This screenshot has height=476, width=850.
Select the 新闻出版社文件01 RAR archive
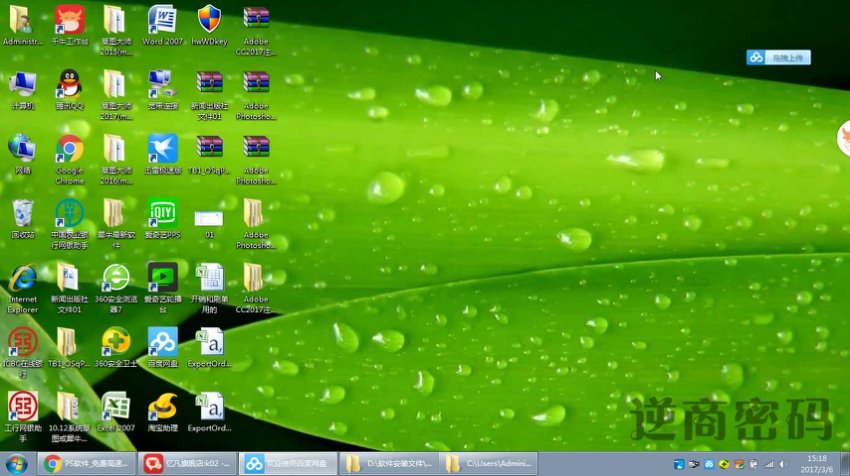(x=209, y=94)
